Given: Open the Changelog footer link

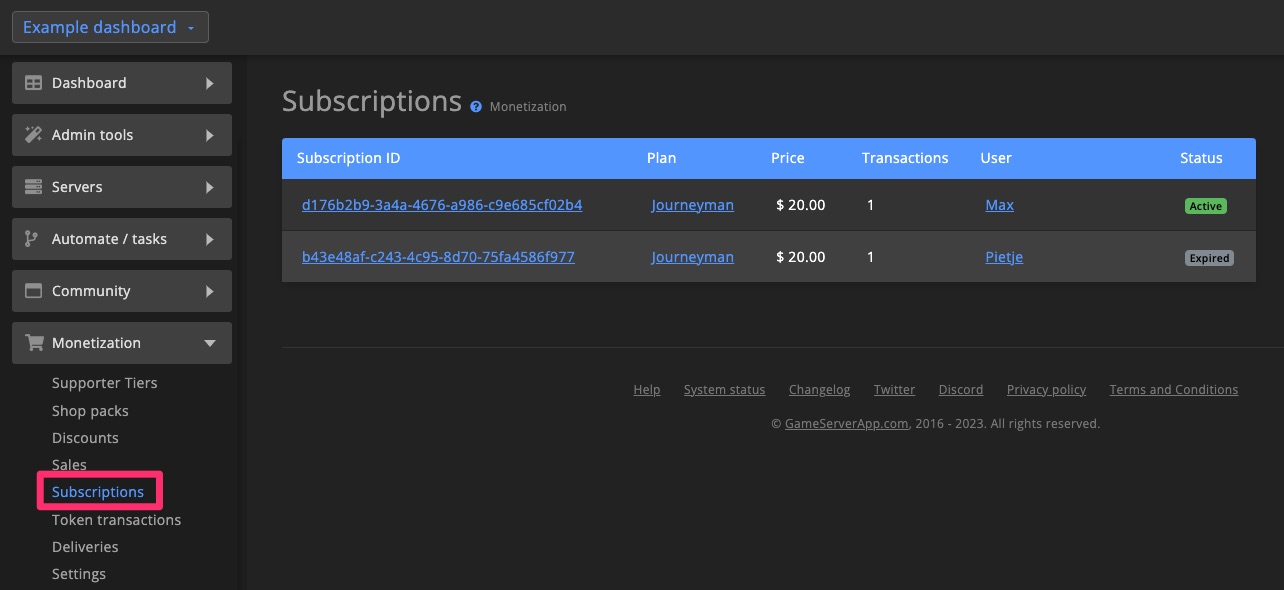Looking at the screenshot, I should coord(819,389).
